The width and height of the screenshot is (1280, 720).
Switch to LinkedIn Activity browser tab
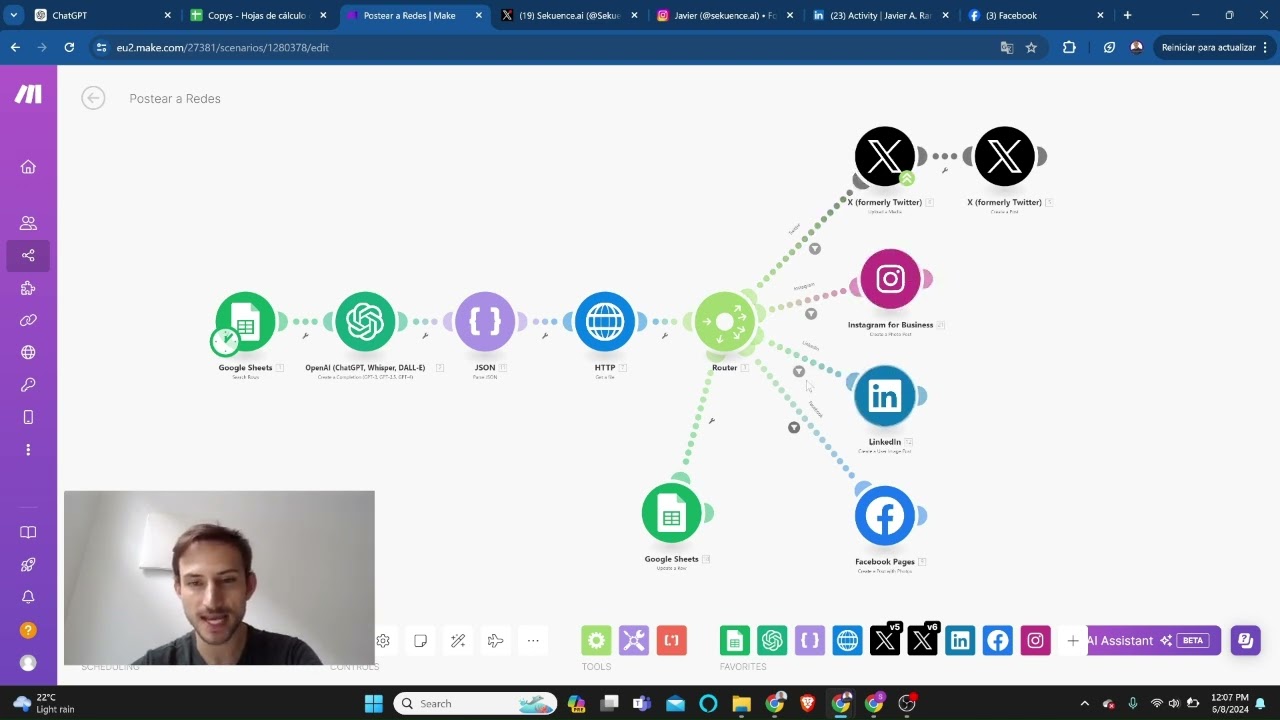882,15
